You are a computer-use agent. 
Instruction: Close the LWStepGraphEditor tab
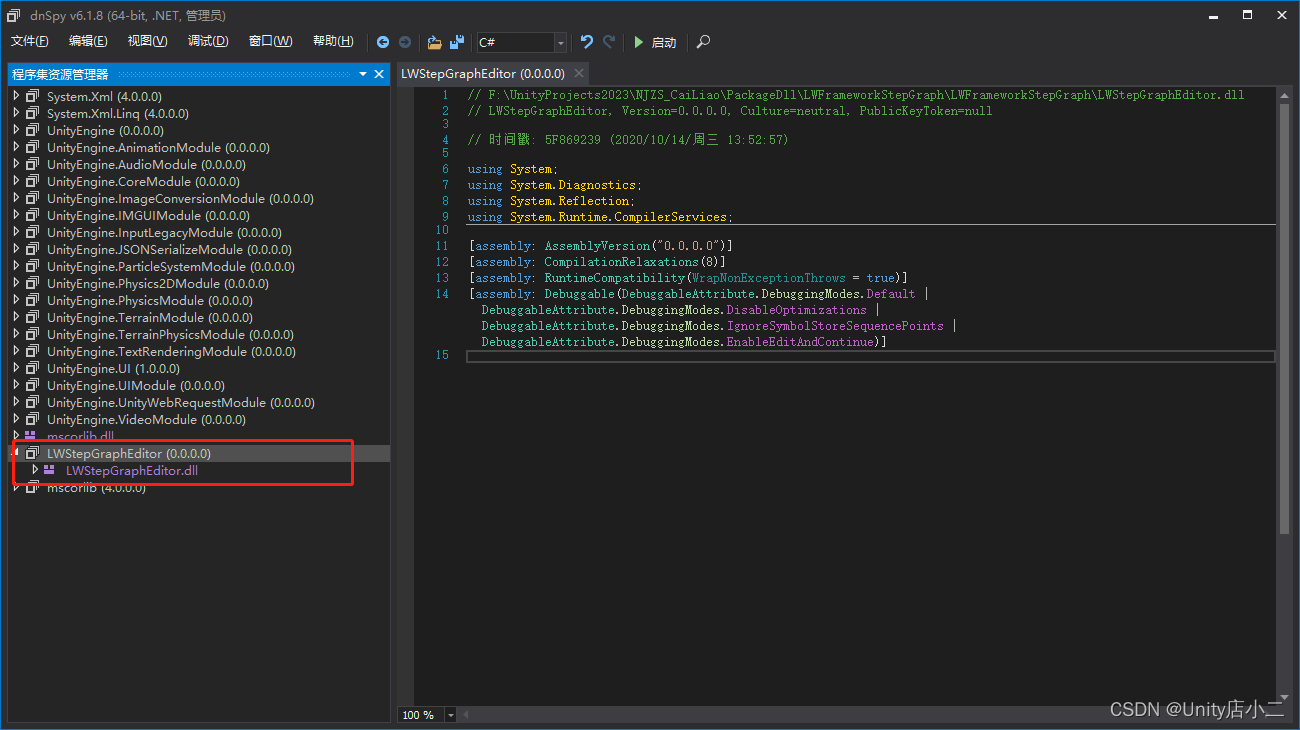coord(578,73)
